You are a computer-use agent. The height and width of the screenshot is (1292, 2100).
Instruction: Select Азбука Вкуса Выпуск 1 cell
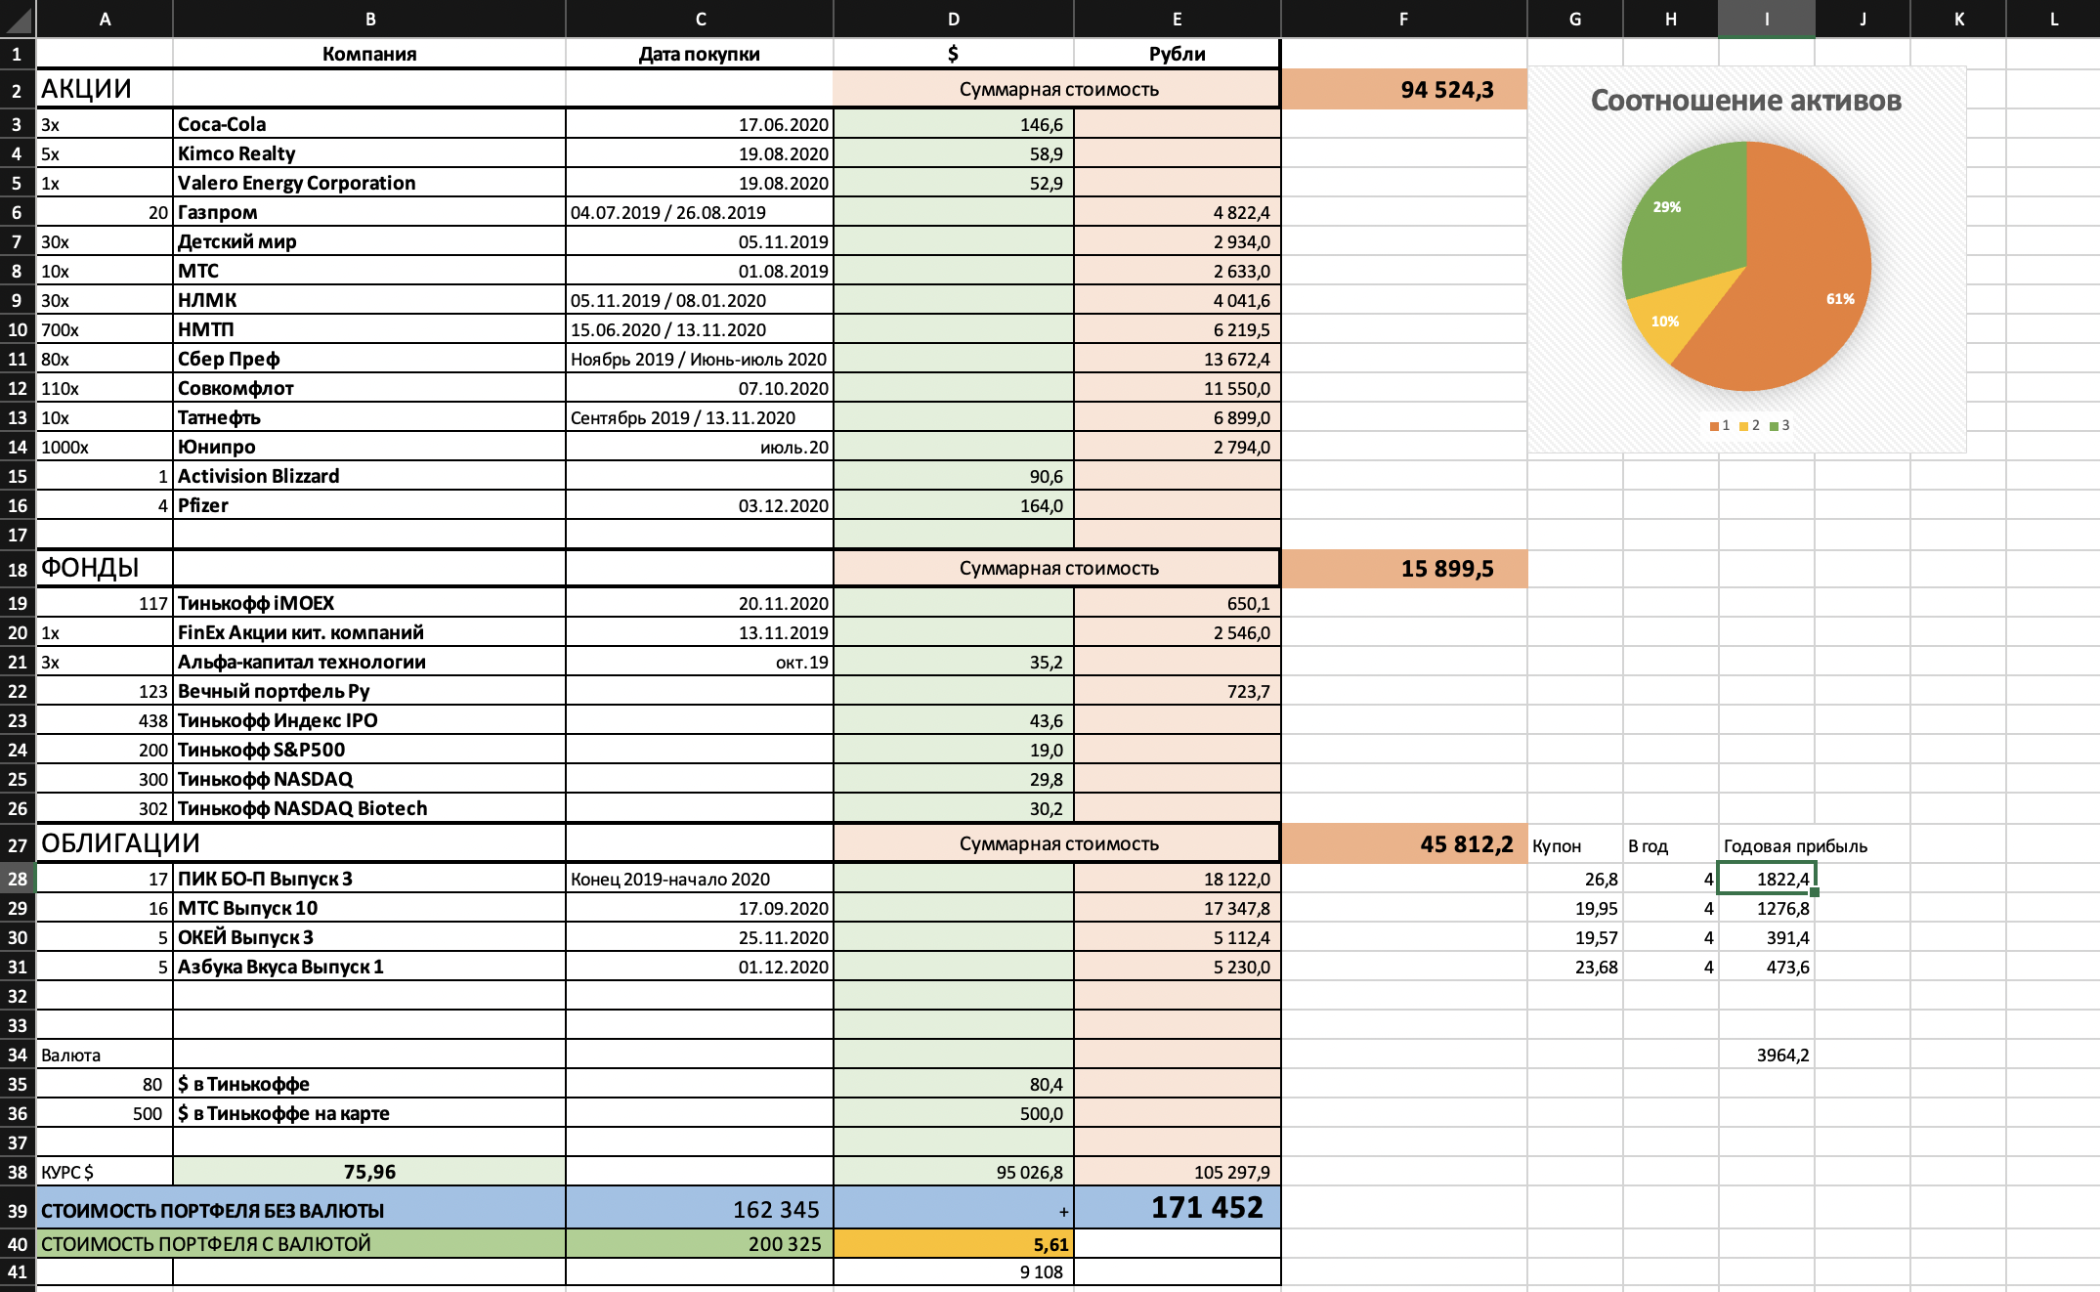point(369,967)
